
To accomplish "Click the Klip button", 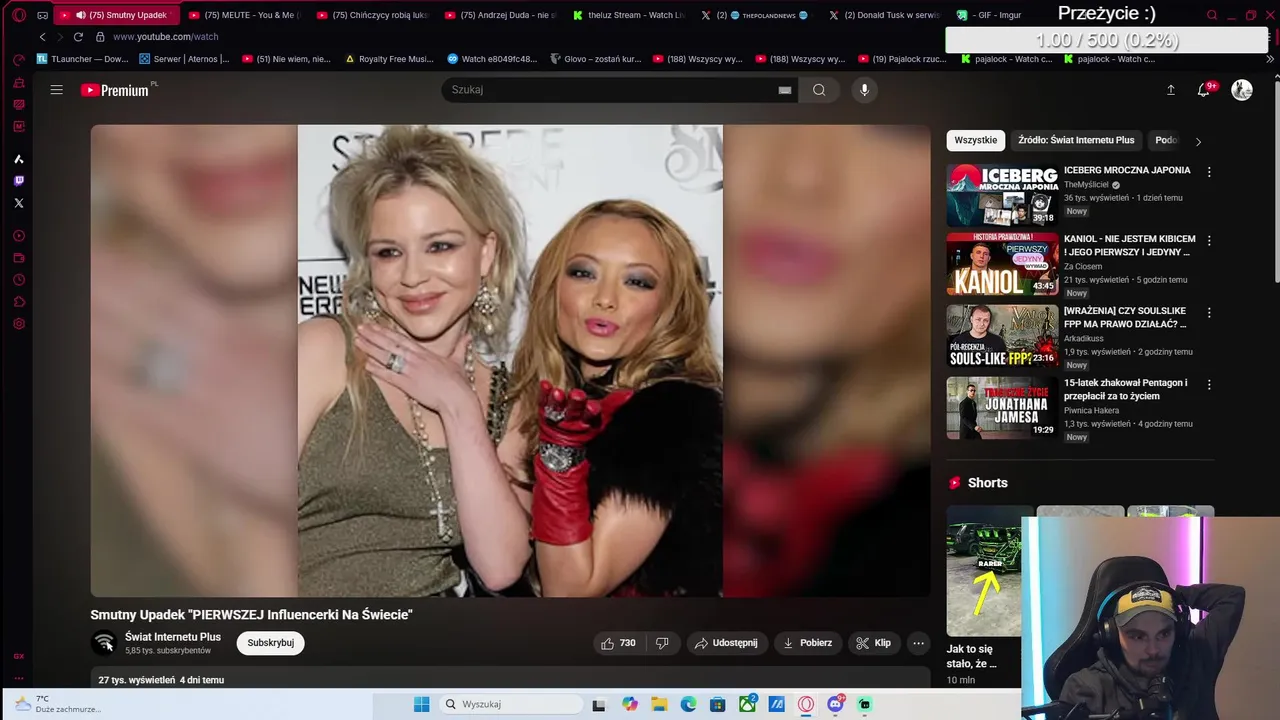I will click(x=873, y=643).
